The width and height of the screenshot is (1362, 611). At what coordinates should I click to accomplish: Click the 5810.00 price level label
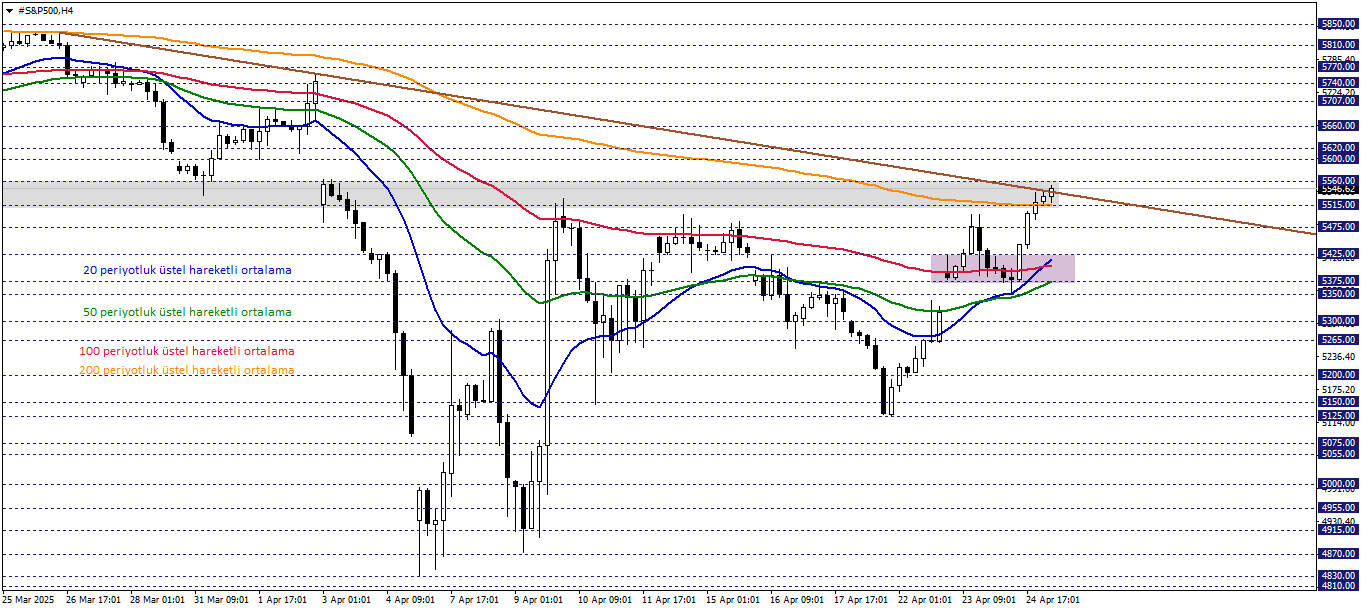(1338, 45)
